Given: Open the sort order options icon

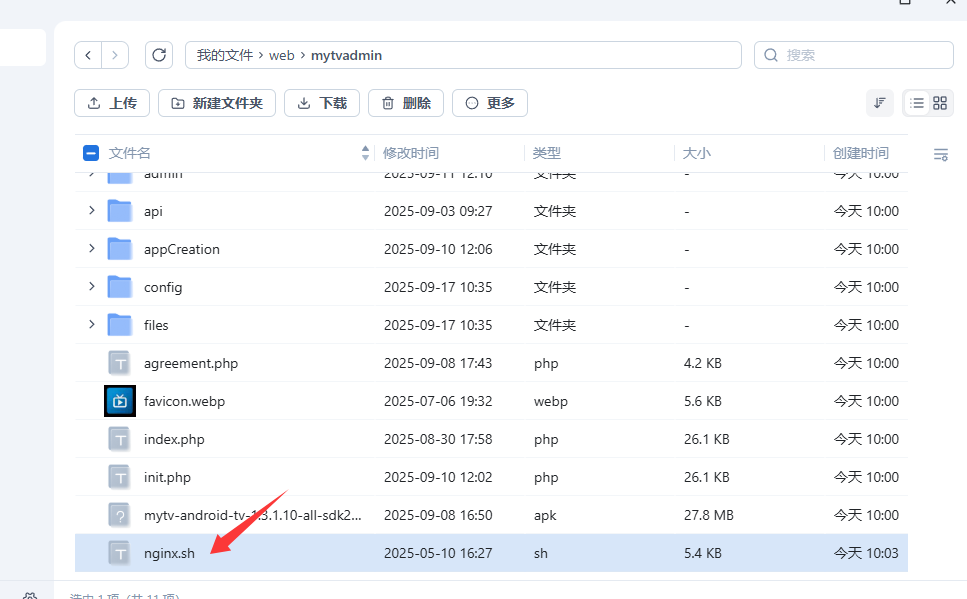Looking at the screenshot, I should 880,103.
